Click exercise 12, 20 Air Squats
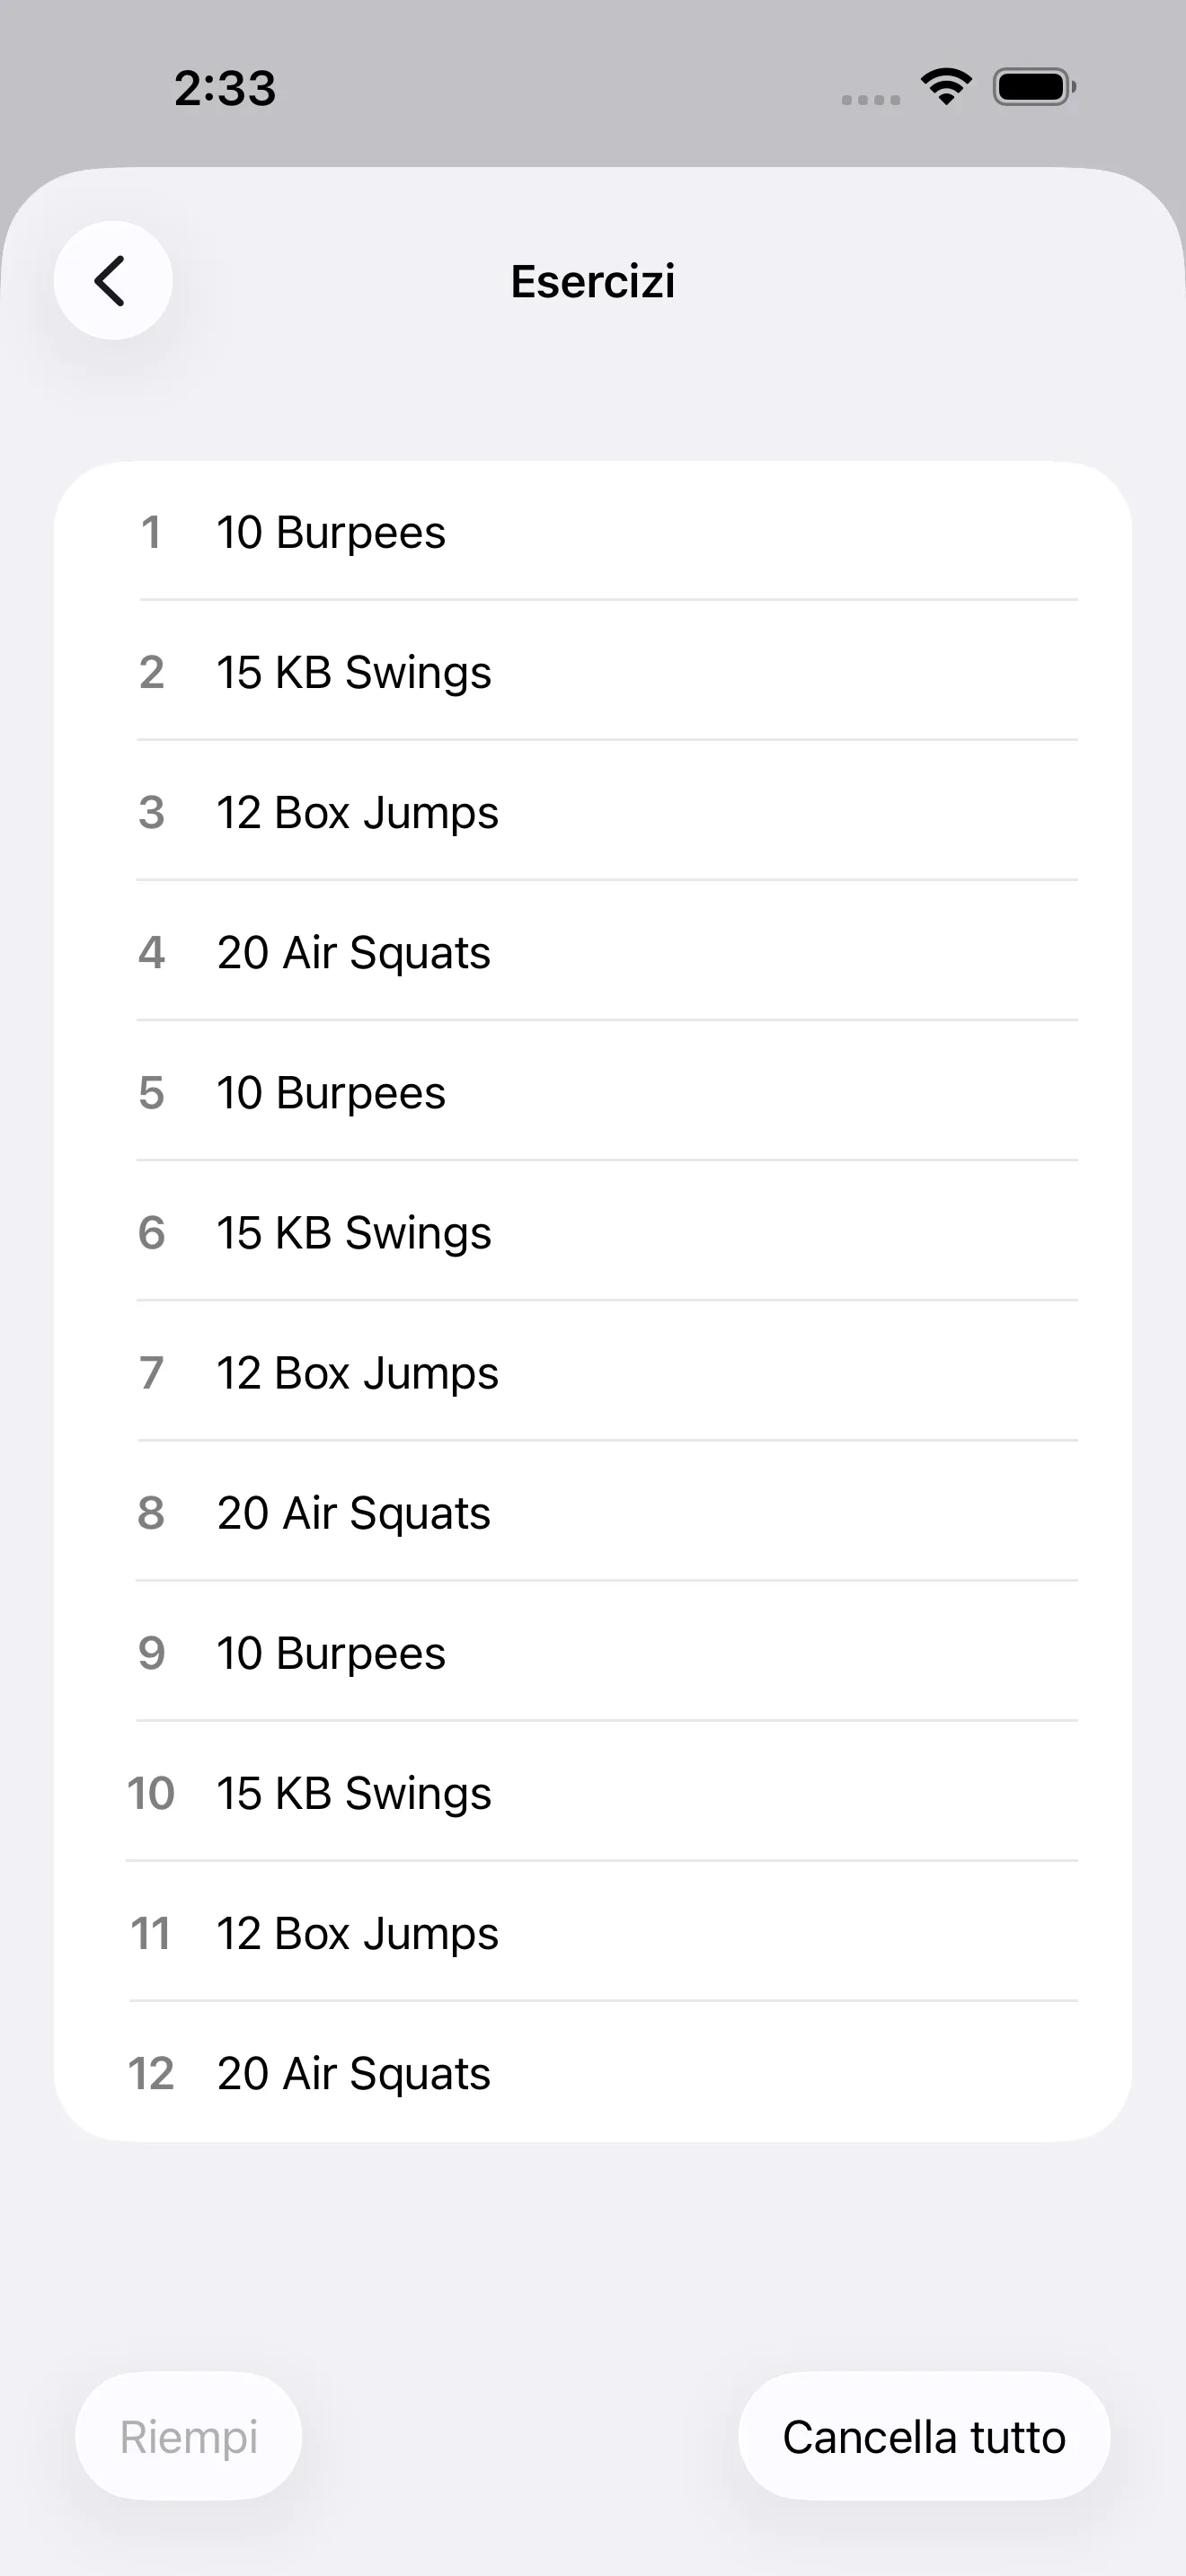The image size is (1186, 2576). pyautogui.click(x=592, y=2072)
